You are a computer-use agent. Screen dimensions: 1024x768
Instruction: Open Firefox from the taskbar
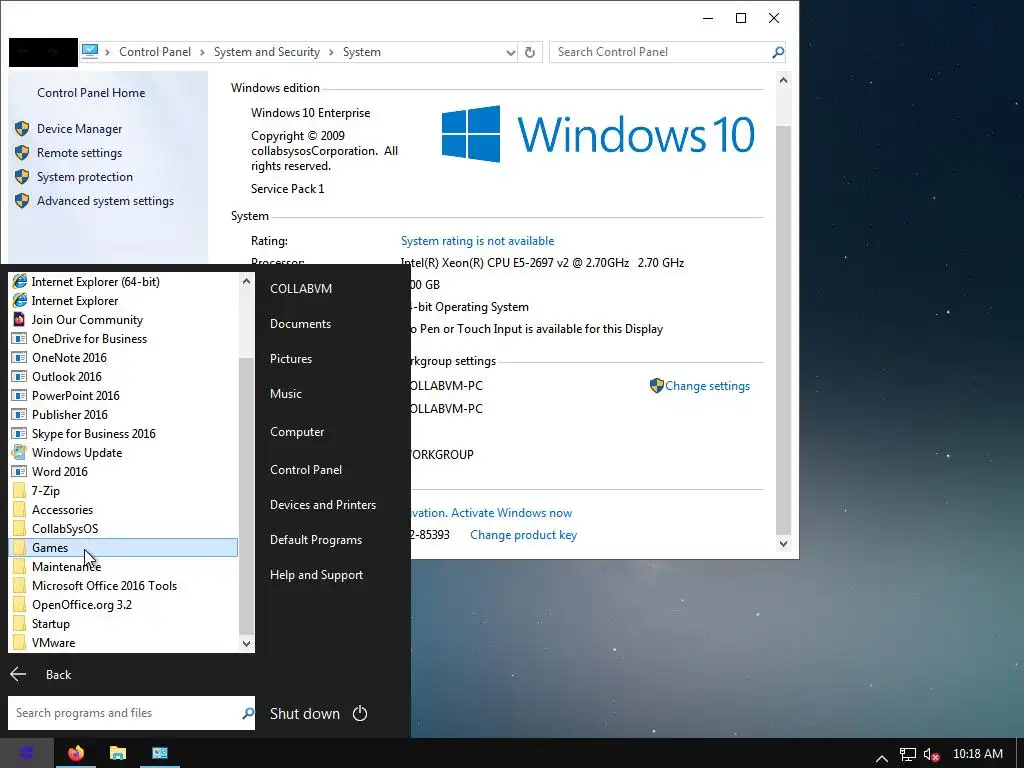coord(76,753)
